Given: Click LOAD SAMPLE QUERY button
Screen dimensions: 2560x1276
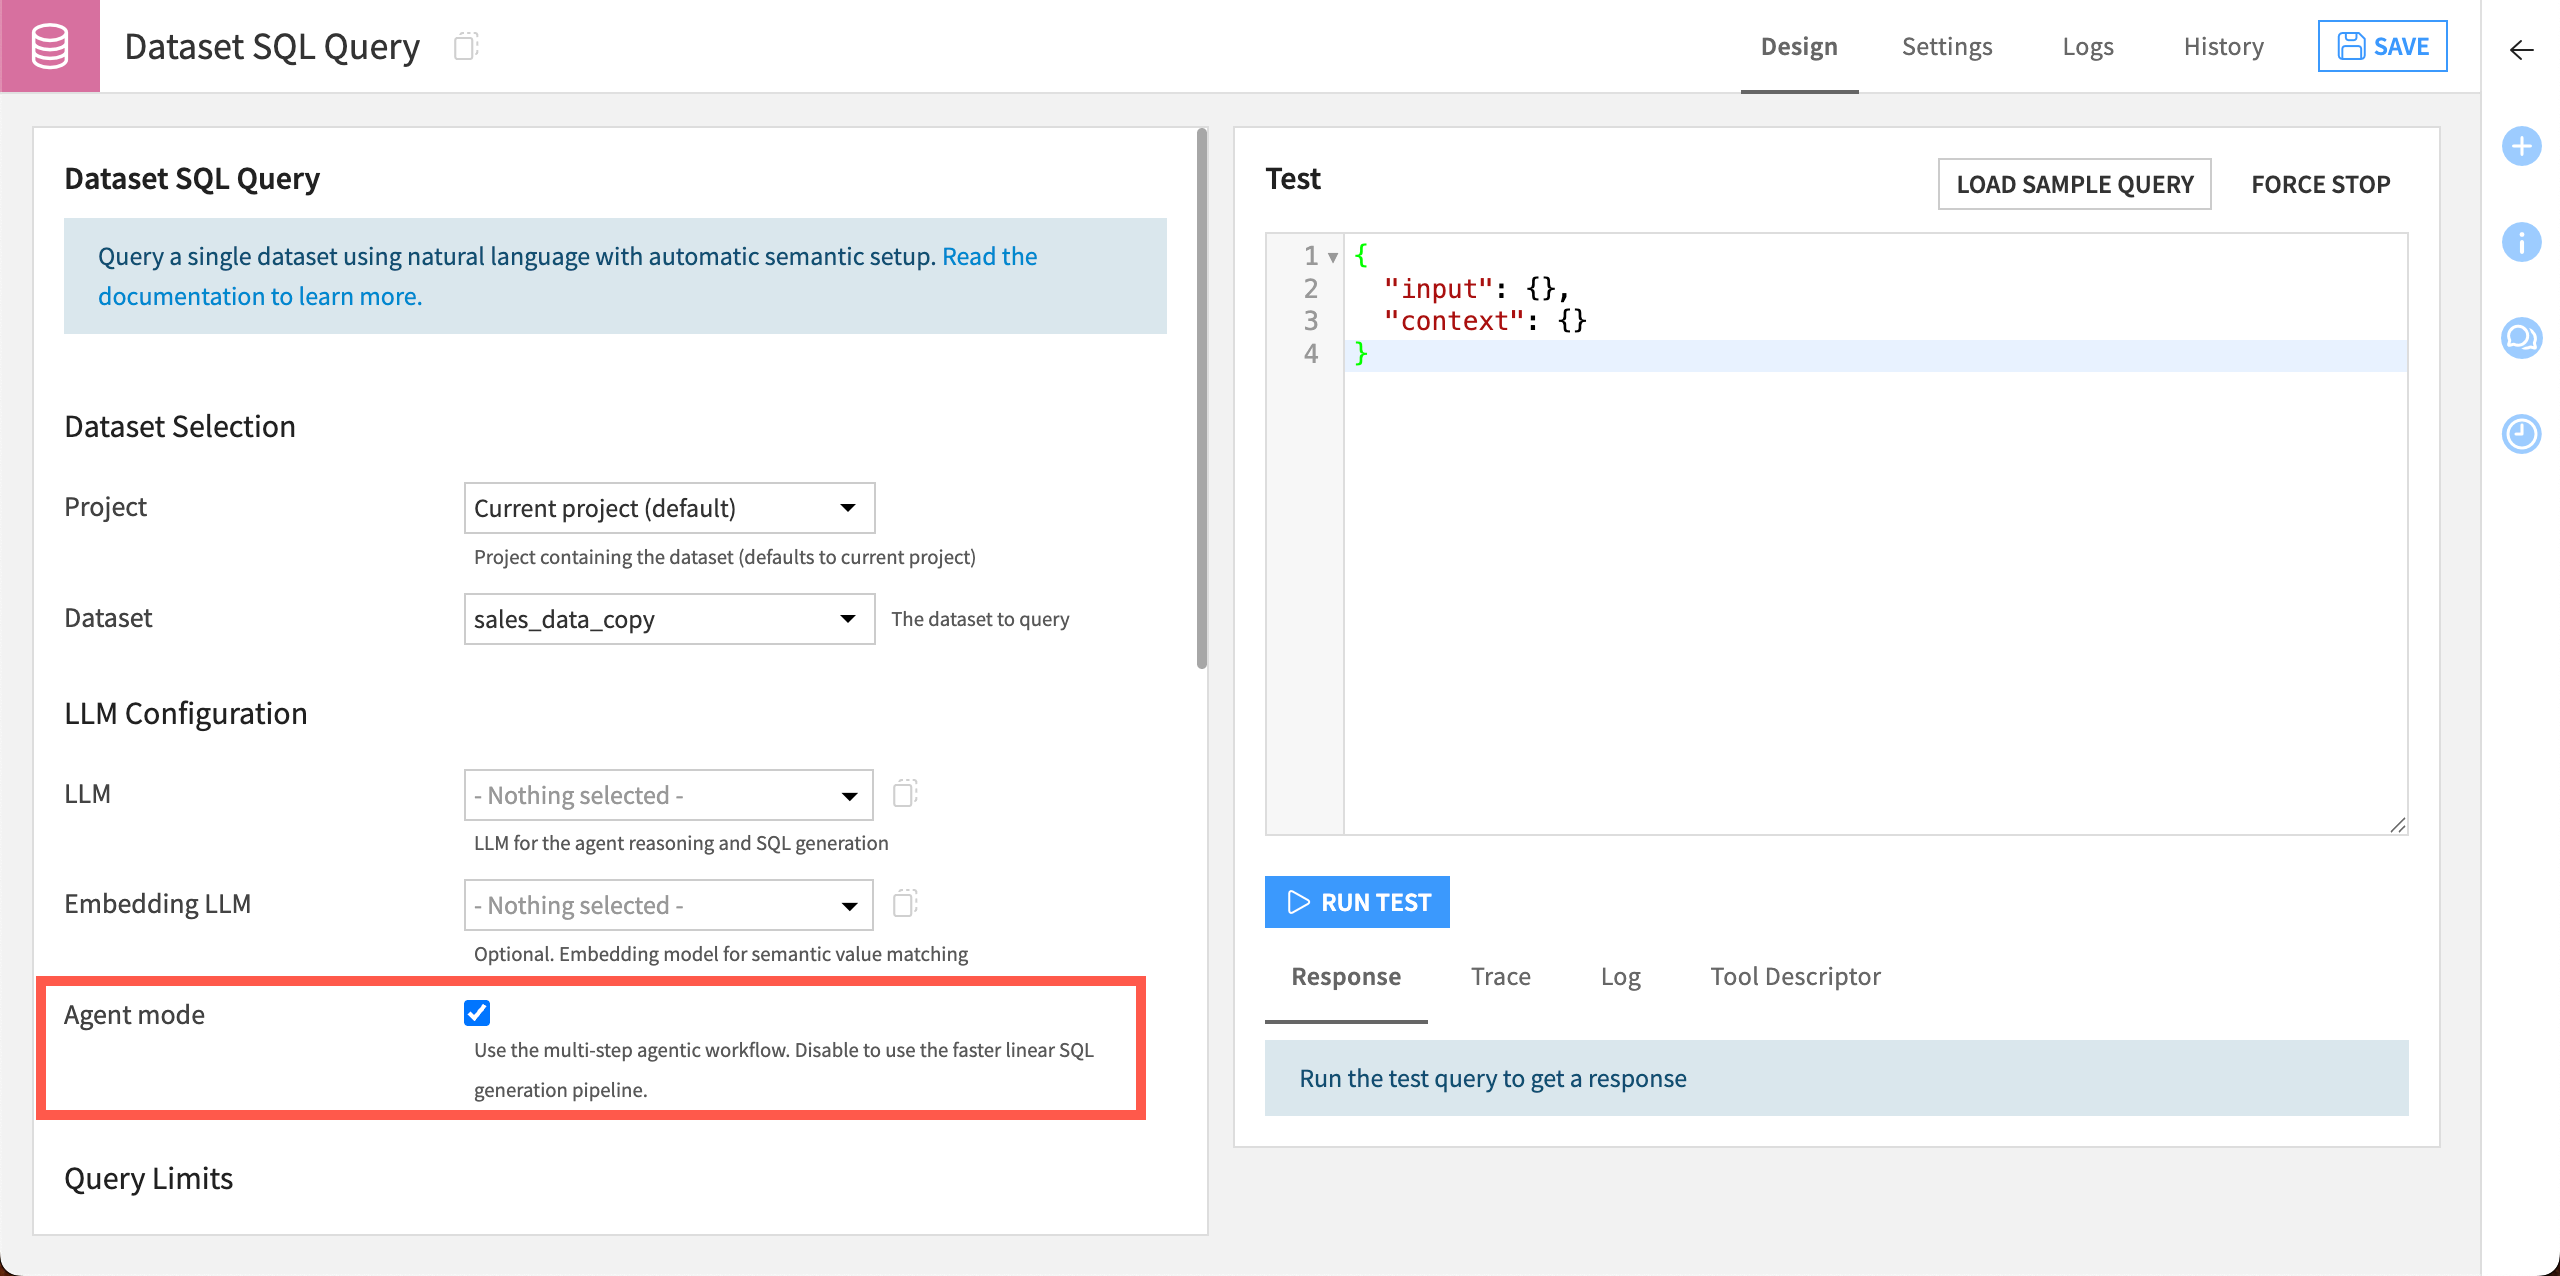Looking at the screenshot, I should tap(2074, 184).
